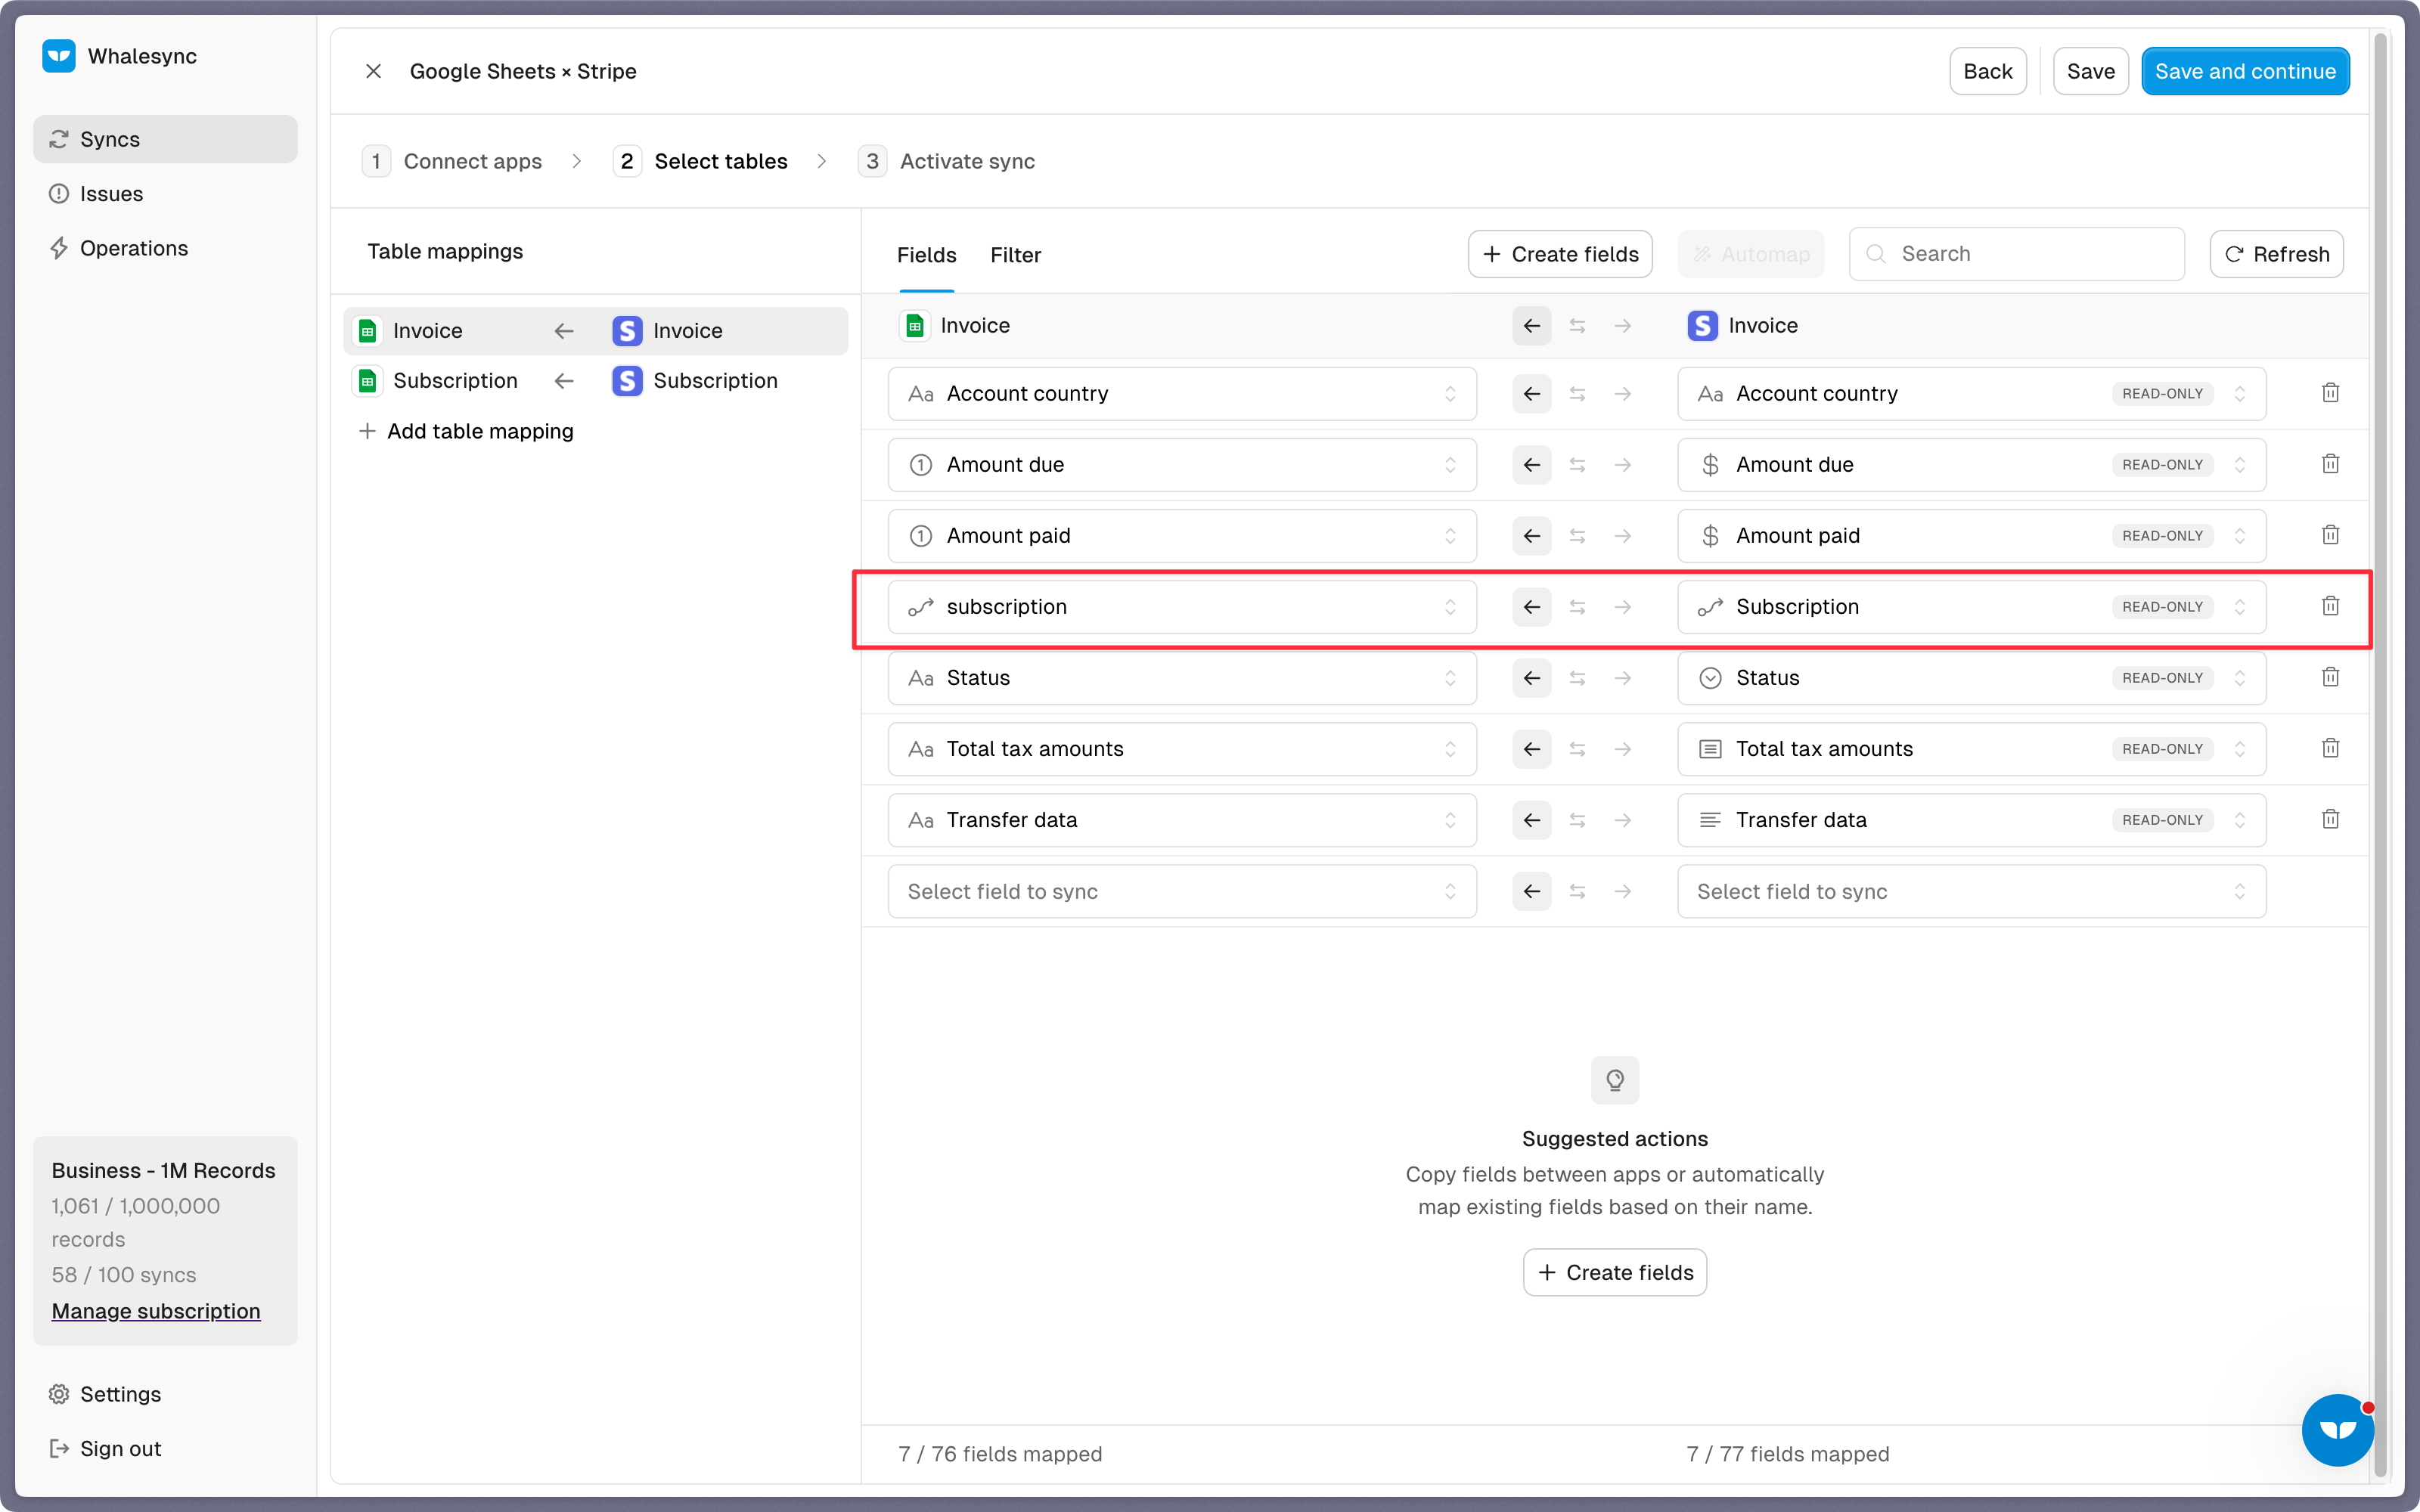
Task: Set all Invoice fields to left sync direction
Action: click(1531, 326)
